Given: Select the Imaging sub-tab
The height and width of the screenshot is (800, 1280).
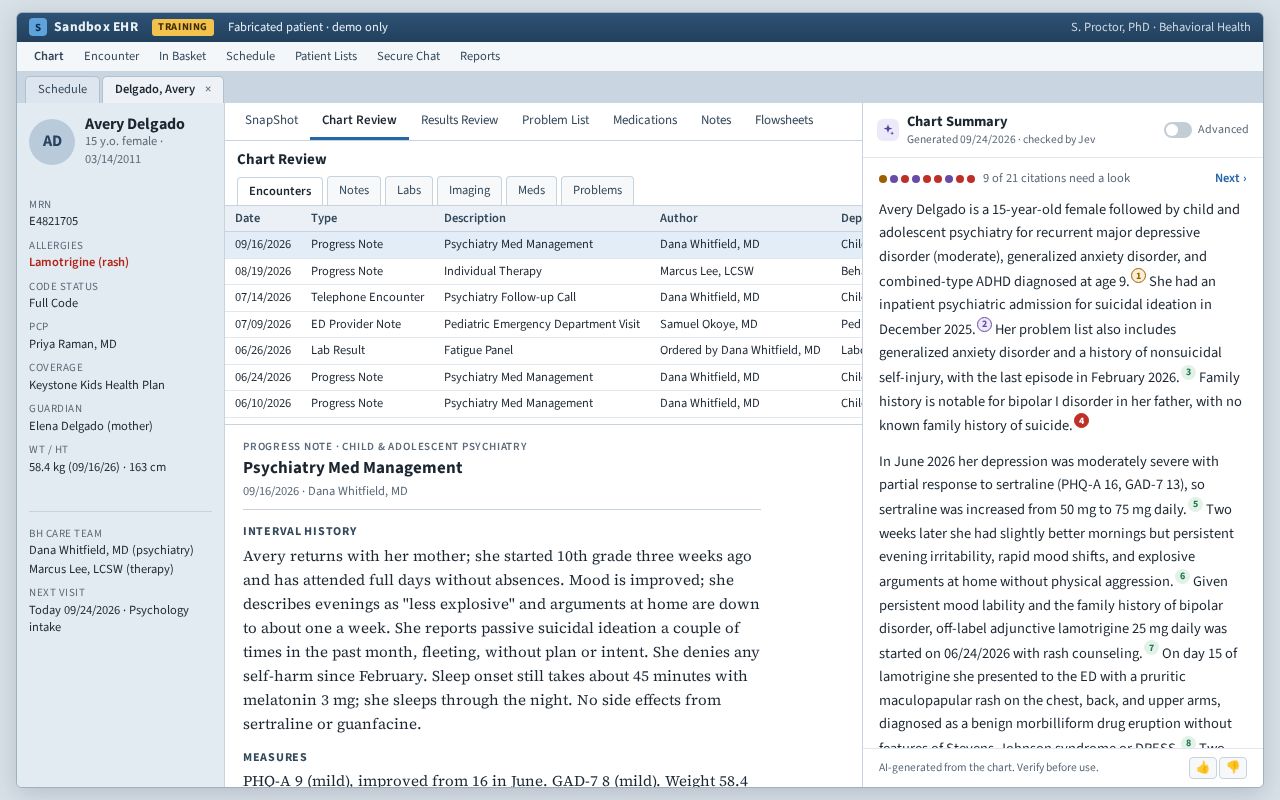Looking at the screenshot, I should 469,190.
